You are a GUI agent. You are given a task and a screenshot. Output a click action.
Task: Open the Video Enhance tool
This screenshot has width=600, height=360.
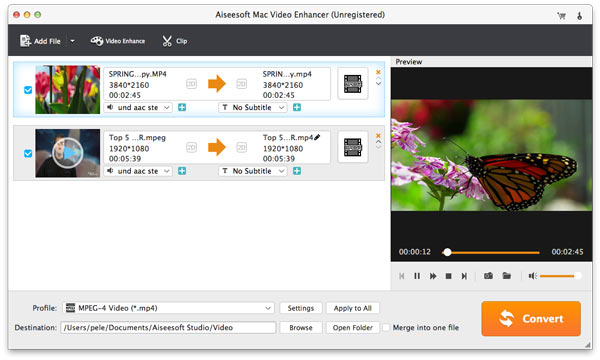point(117,41)
